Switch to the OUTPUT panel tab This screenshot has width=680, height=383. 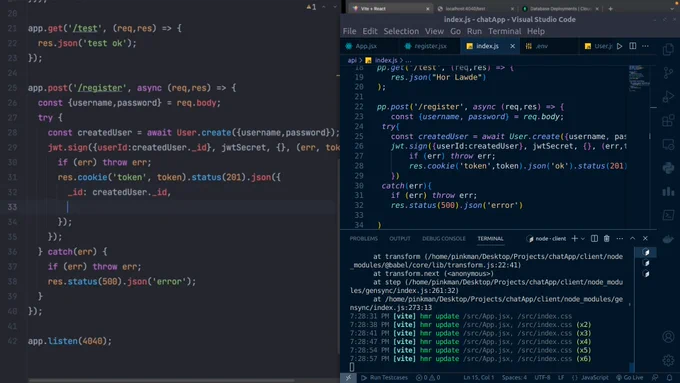click(400, 239)
